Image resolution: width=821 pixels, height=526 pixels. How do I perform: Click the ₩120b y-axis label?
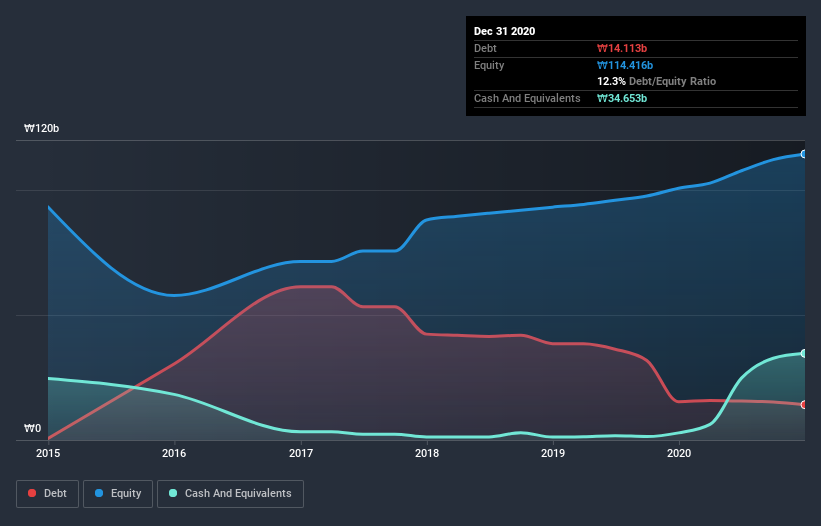tap(41, 128)
